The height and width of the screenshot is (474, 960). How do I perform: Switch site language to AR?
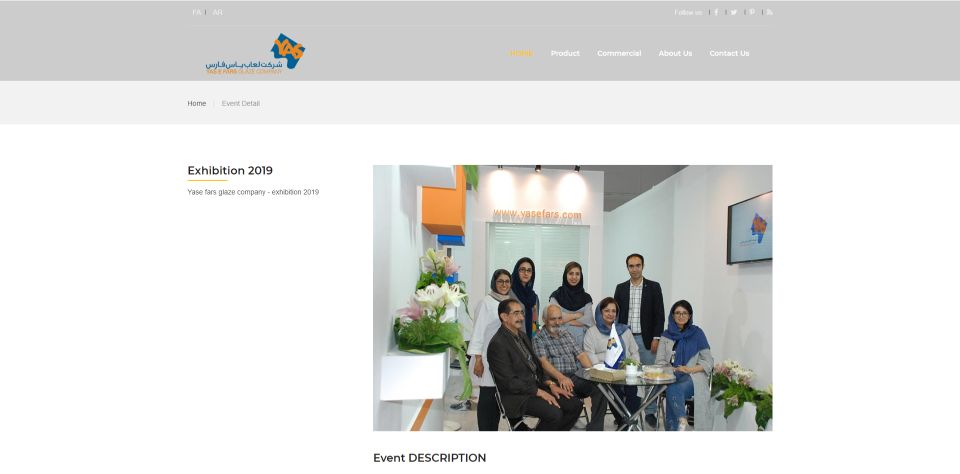(x=217, y=12)
